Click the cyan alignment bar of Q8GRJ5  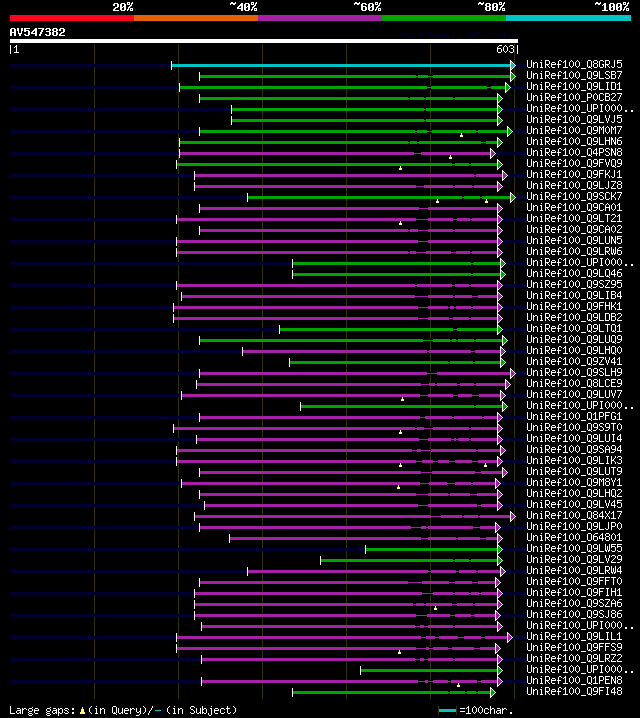342,65
